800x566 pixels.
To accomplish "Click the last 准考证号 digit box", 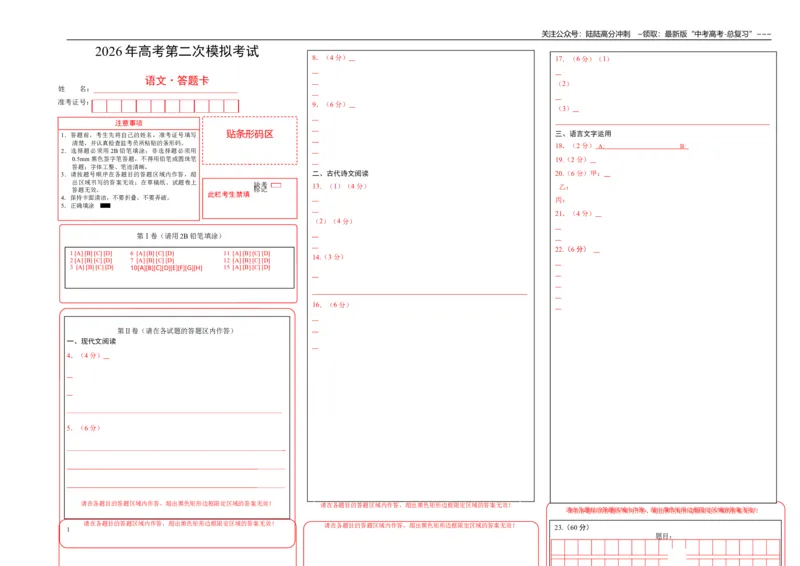I will (x=231, y=106).
